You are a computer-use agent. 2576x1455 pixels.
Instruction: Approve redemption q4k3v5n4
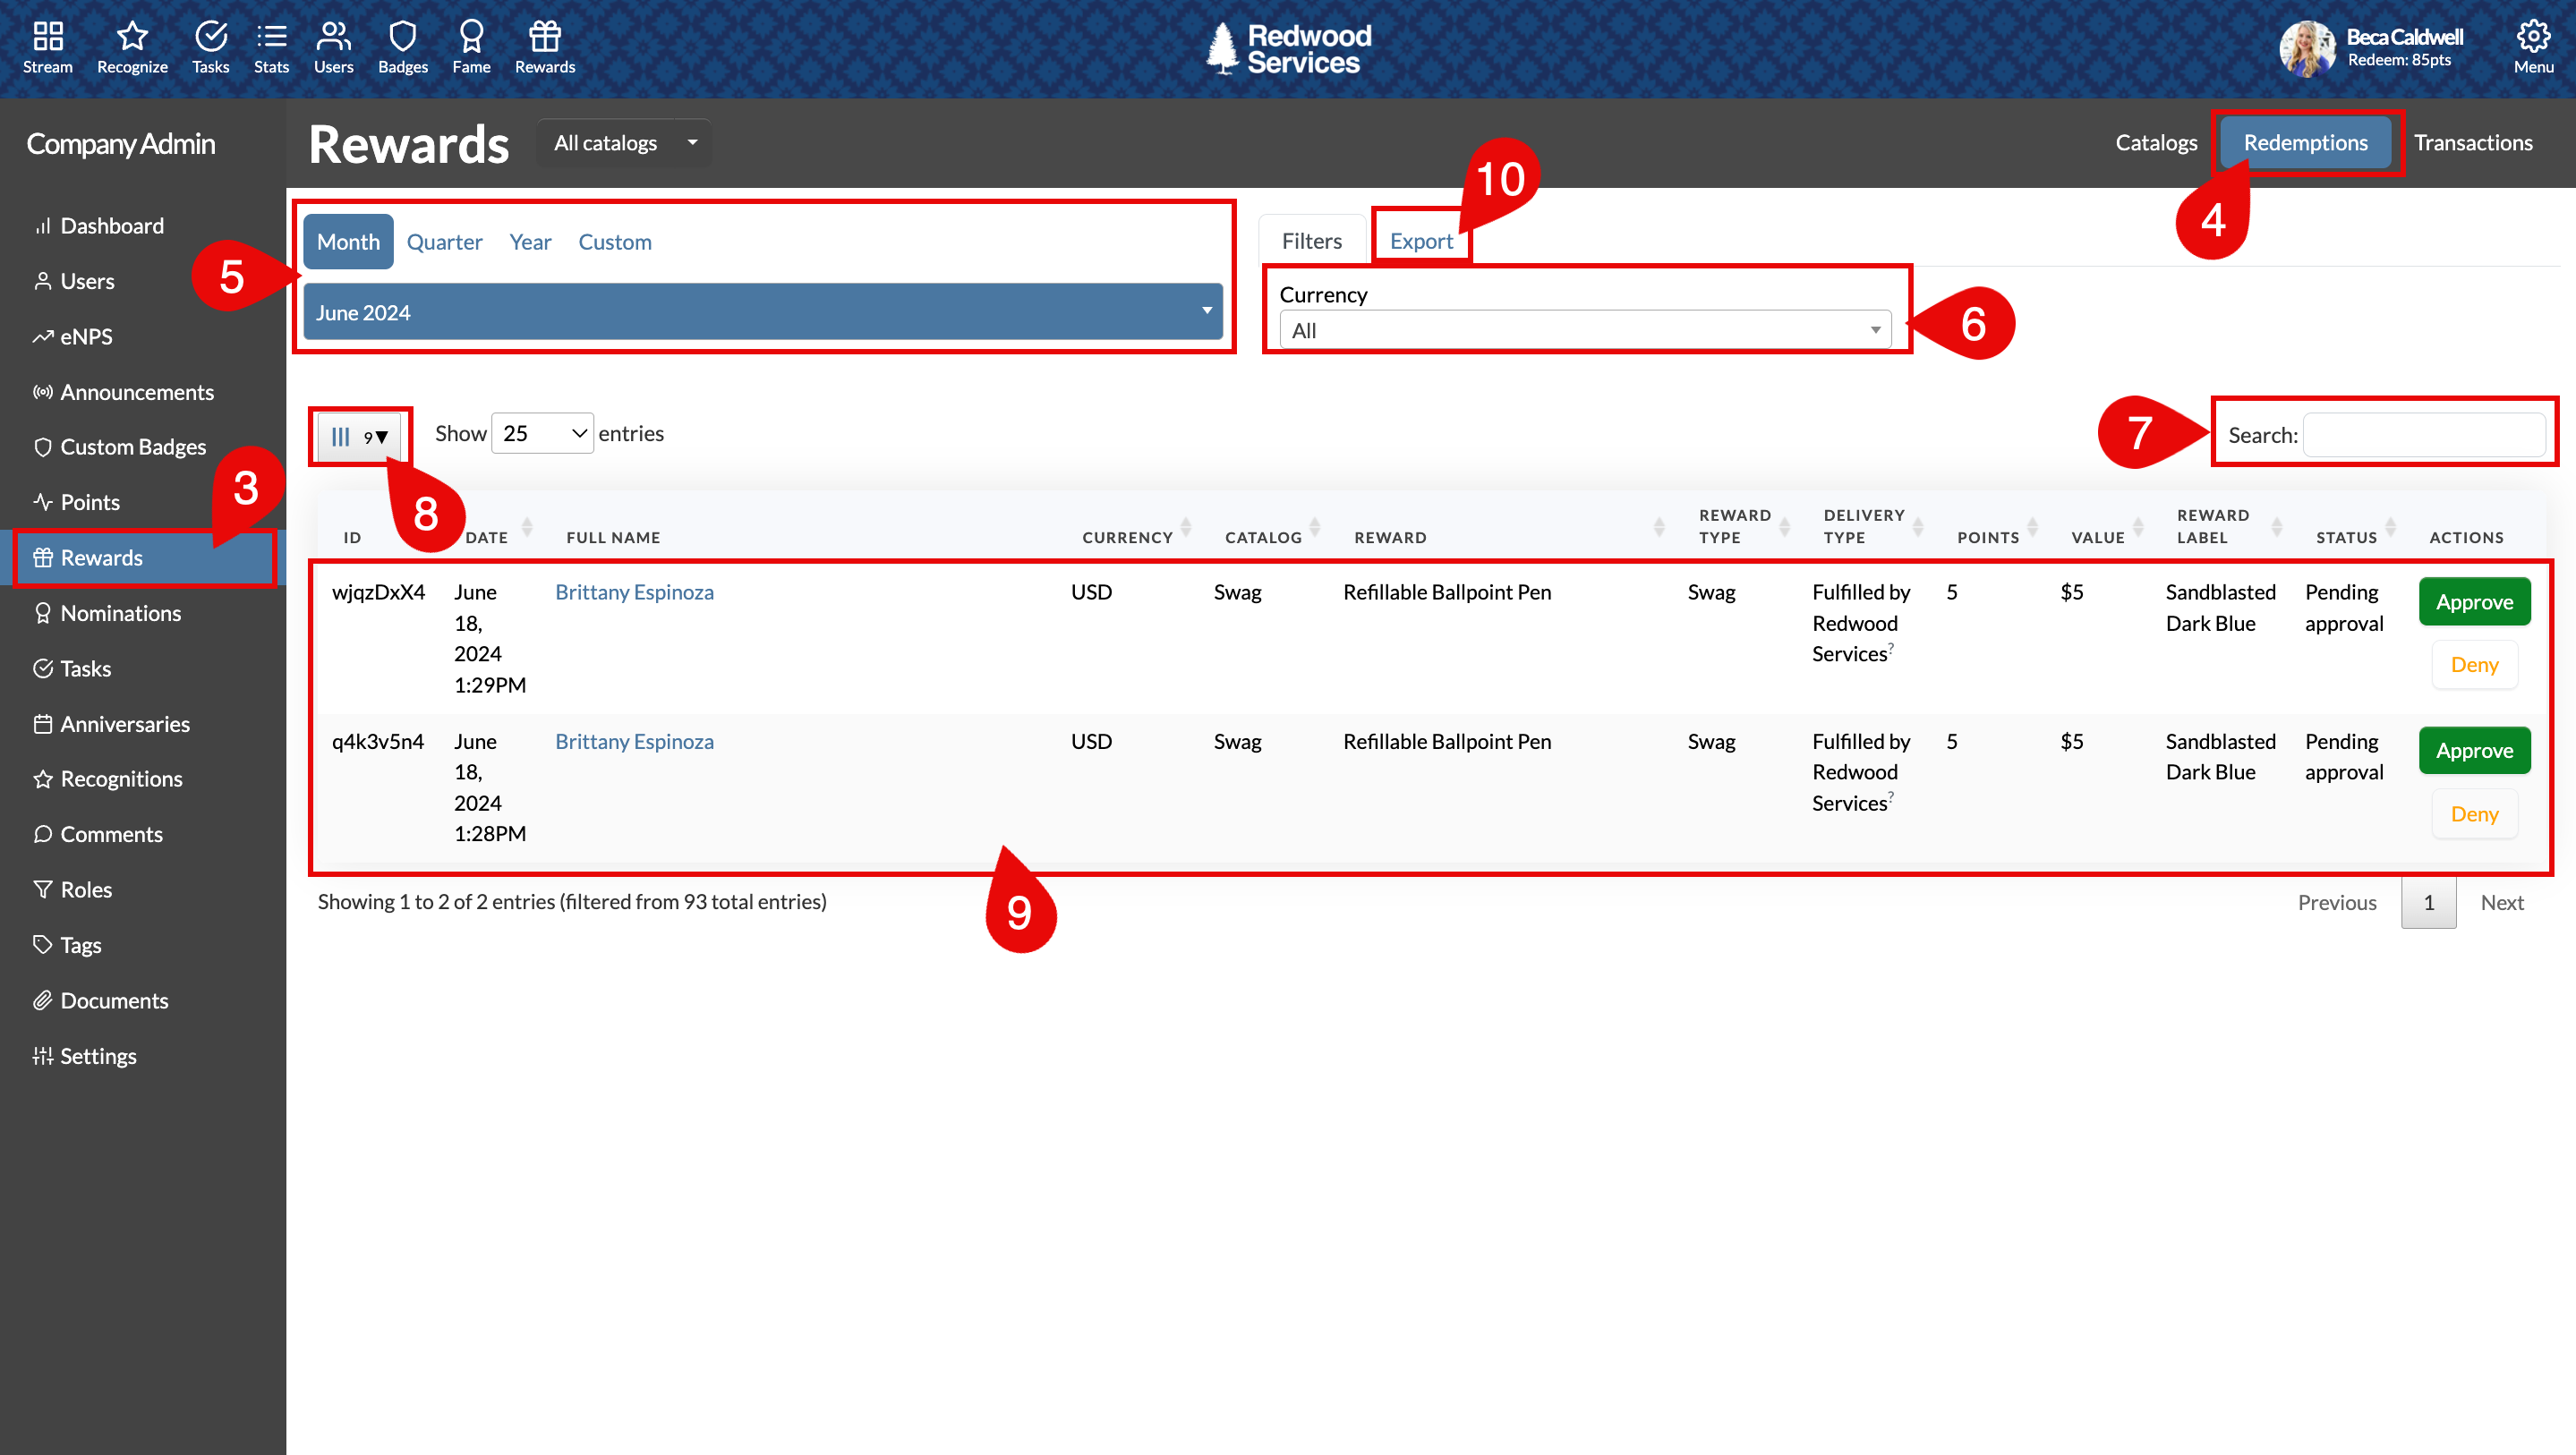pyautogui.click(x=2474, y=751)
